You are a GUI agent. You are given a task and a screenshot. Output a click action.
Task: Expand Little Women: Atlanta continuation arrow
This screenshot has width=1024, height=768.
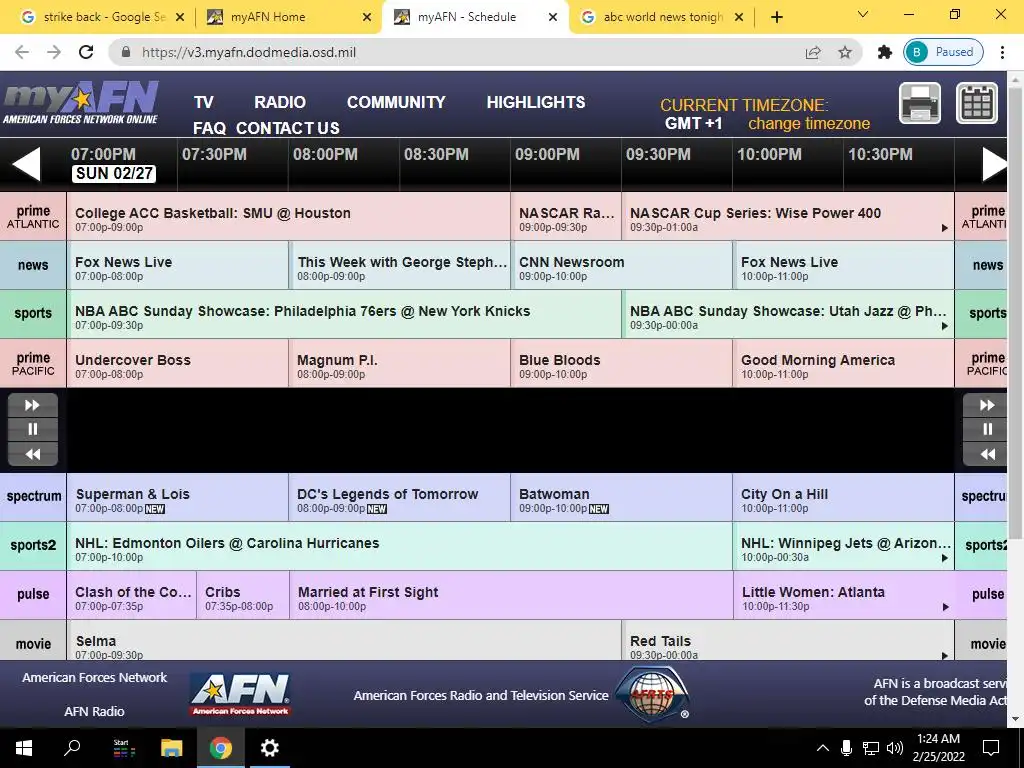tap(944, 607)
